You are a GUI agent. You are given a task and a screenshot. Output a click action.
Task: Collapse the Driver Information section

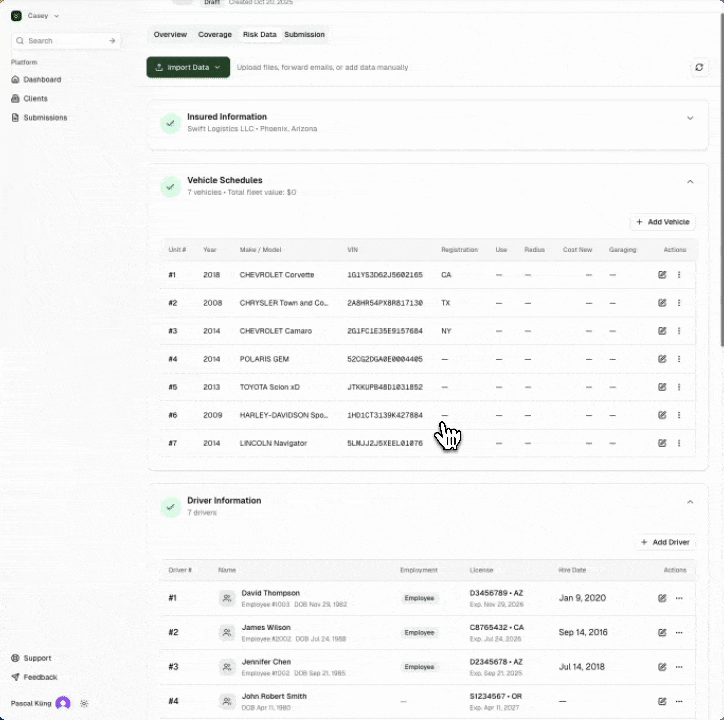click(689, 501)
